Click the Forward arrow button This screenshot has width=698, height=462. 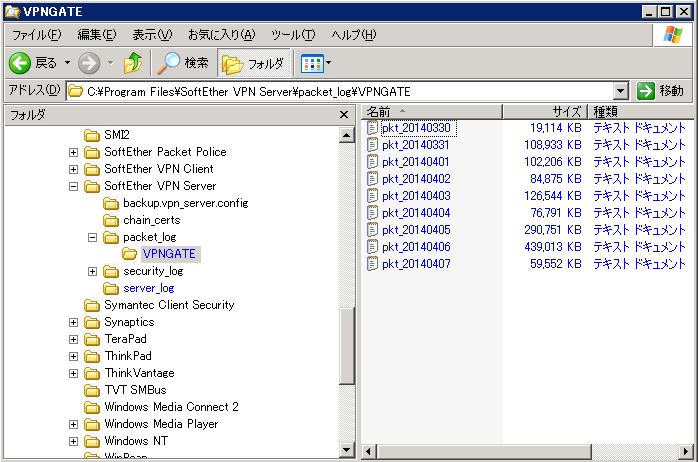point(89,63)
